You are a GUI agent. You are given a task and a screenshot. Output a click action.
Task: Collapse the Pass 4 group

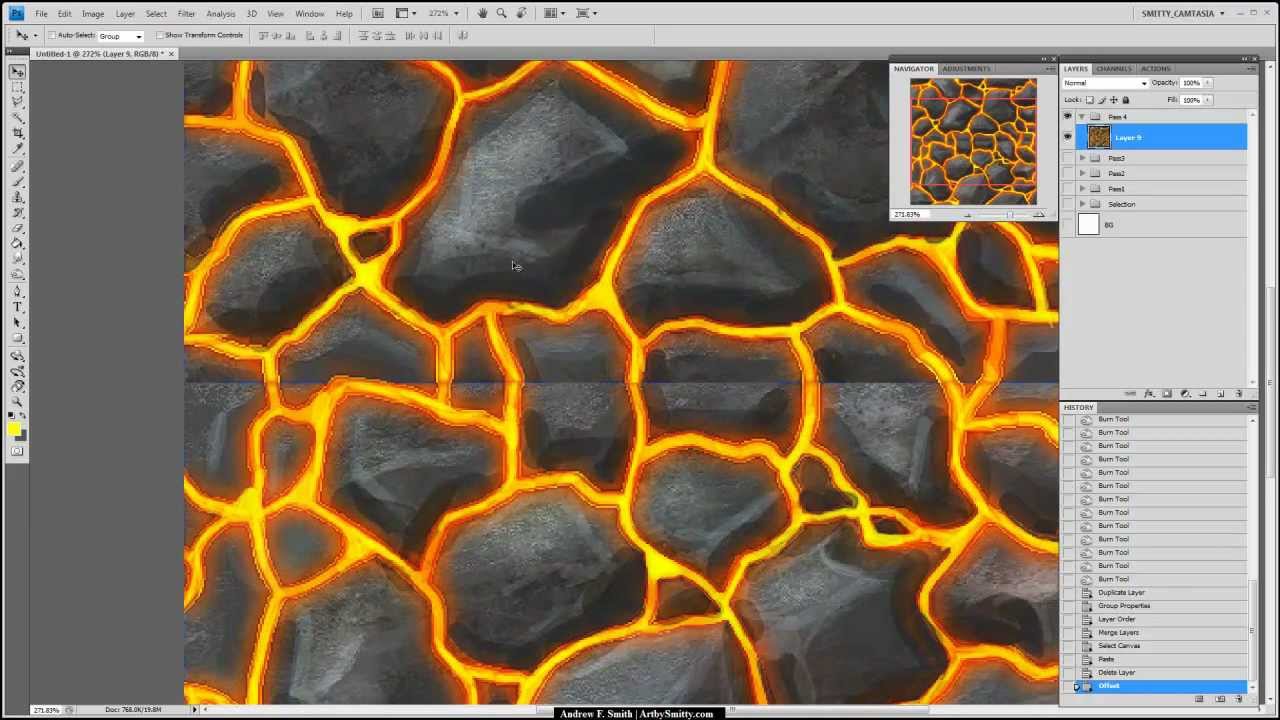click(x=1082, y=117)
